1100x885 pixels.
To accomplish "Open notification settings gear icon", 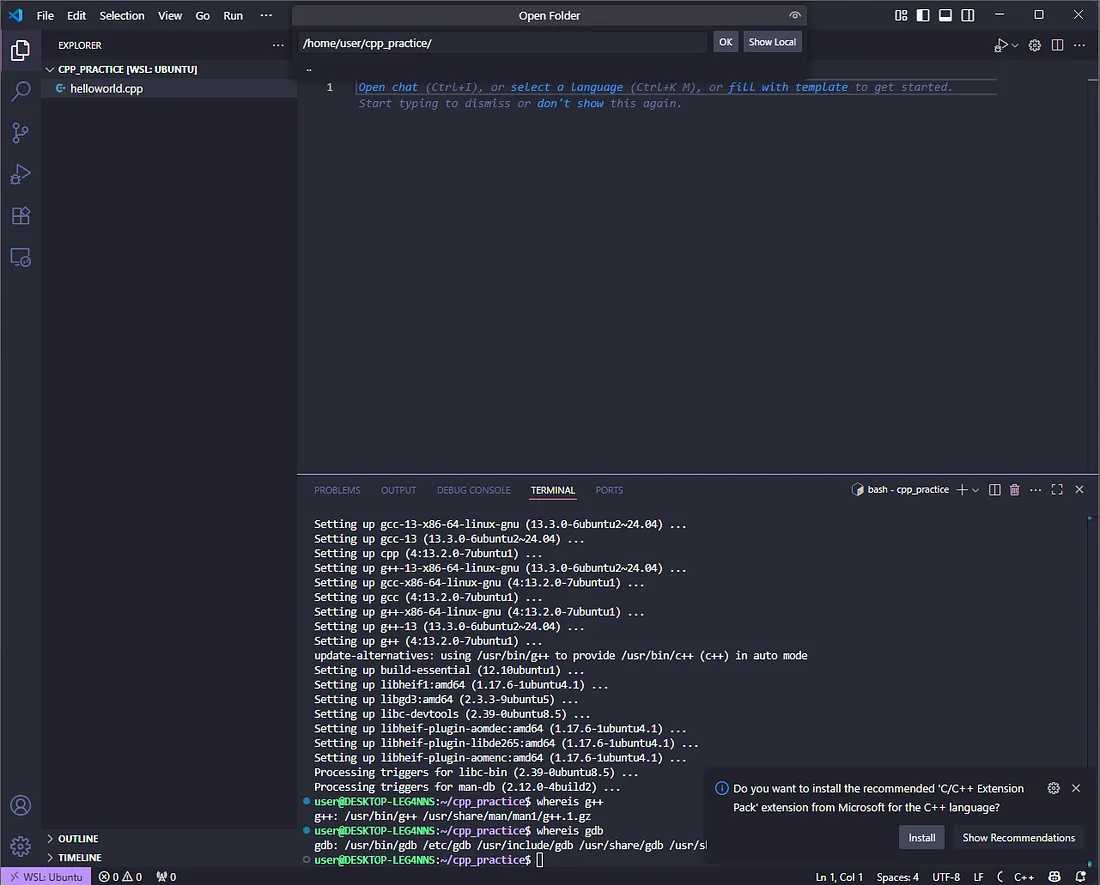I will [1054, 788].
